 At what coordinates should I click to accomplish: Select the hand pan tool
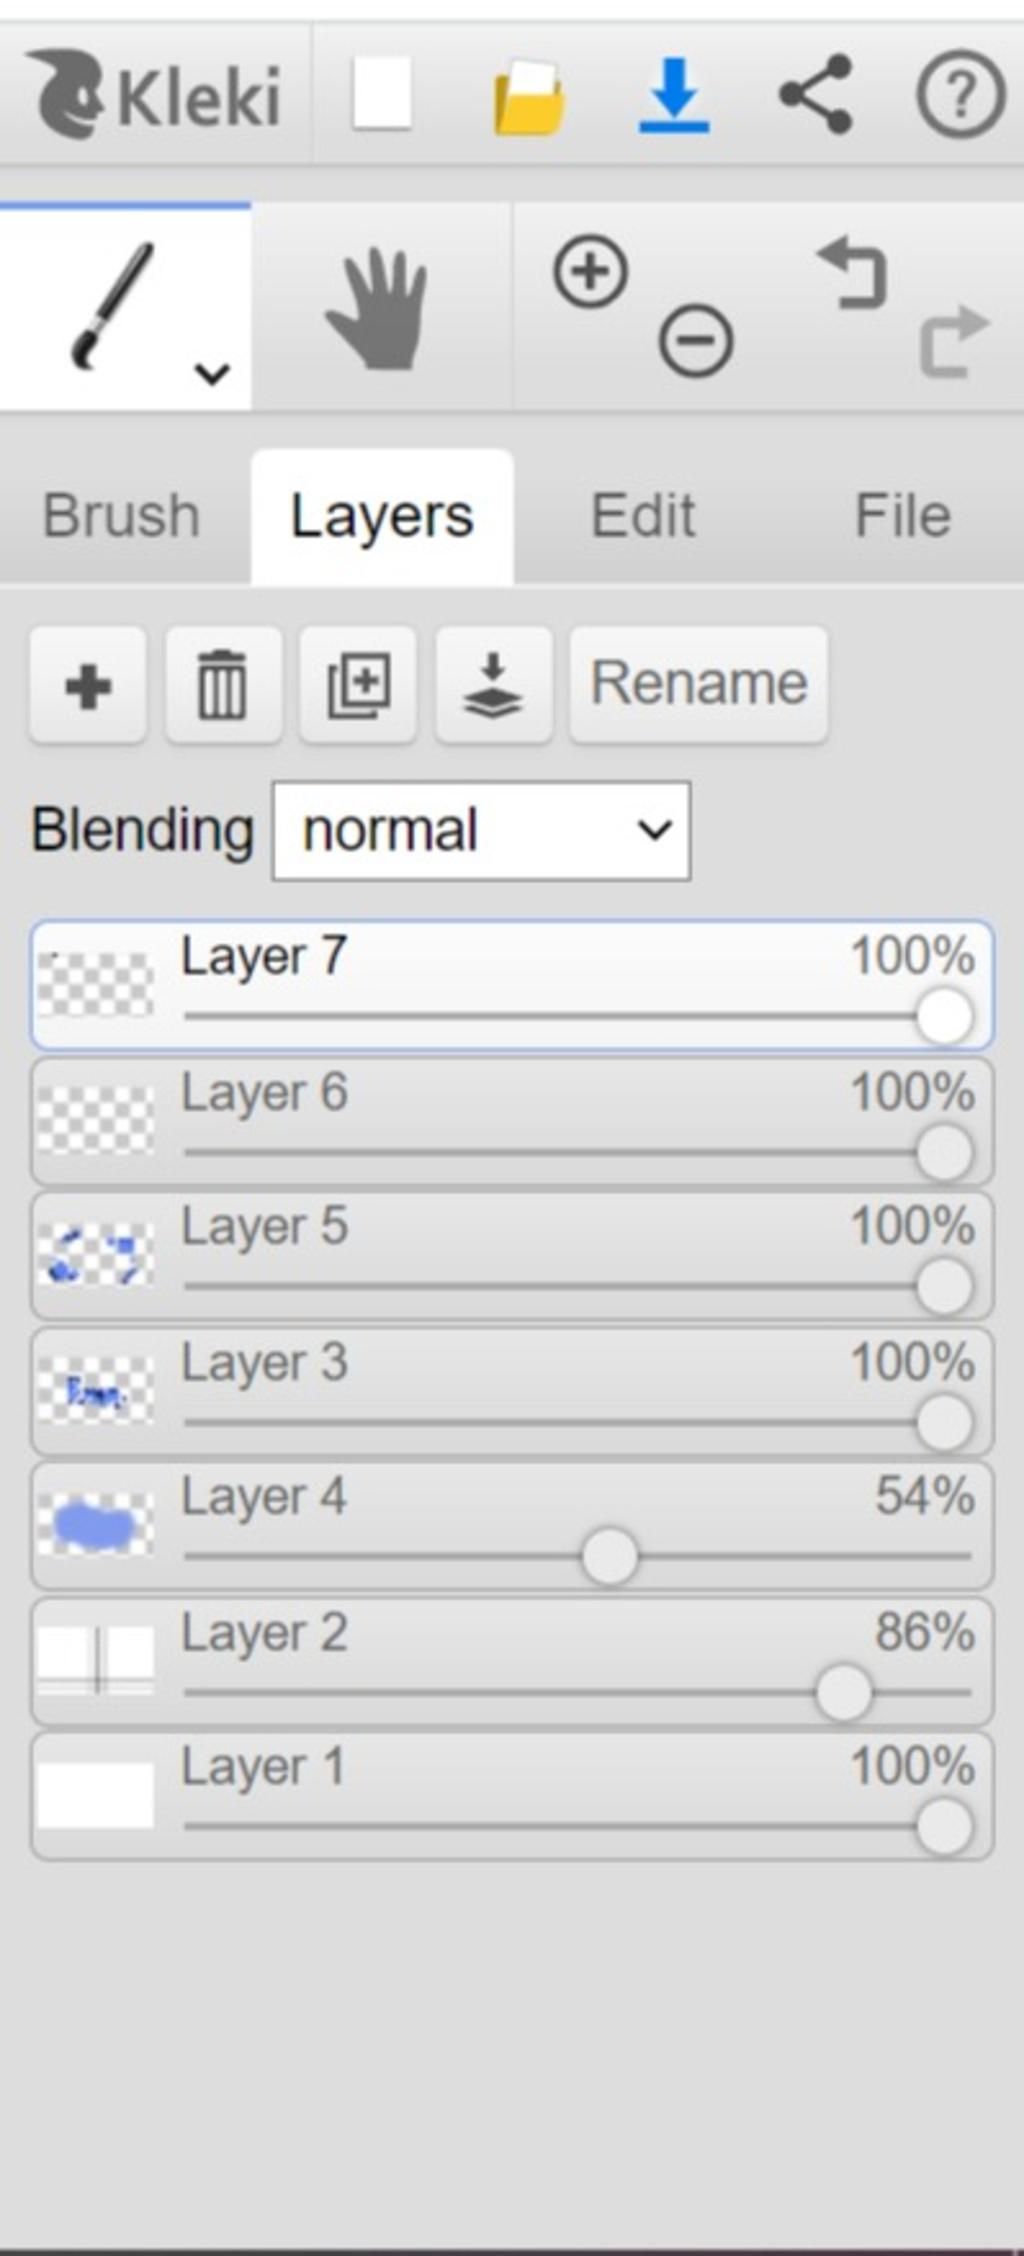click(378, 308)
